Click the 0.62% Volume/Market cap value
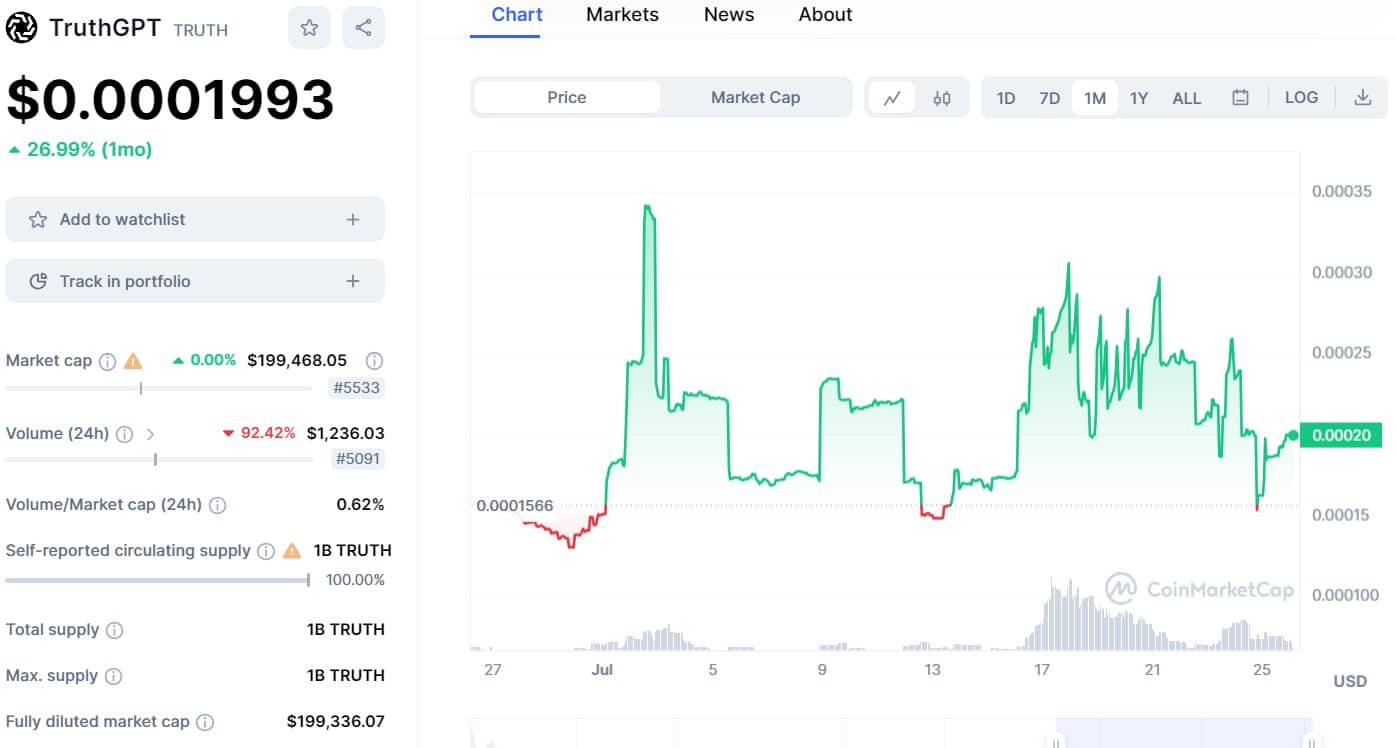The height and width of the screenshot is (748, 1396). [360, 505]
